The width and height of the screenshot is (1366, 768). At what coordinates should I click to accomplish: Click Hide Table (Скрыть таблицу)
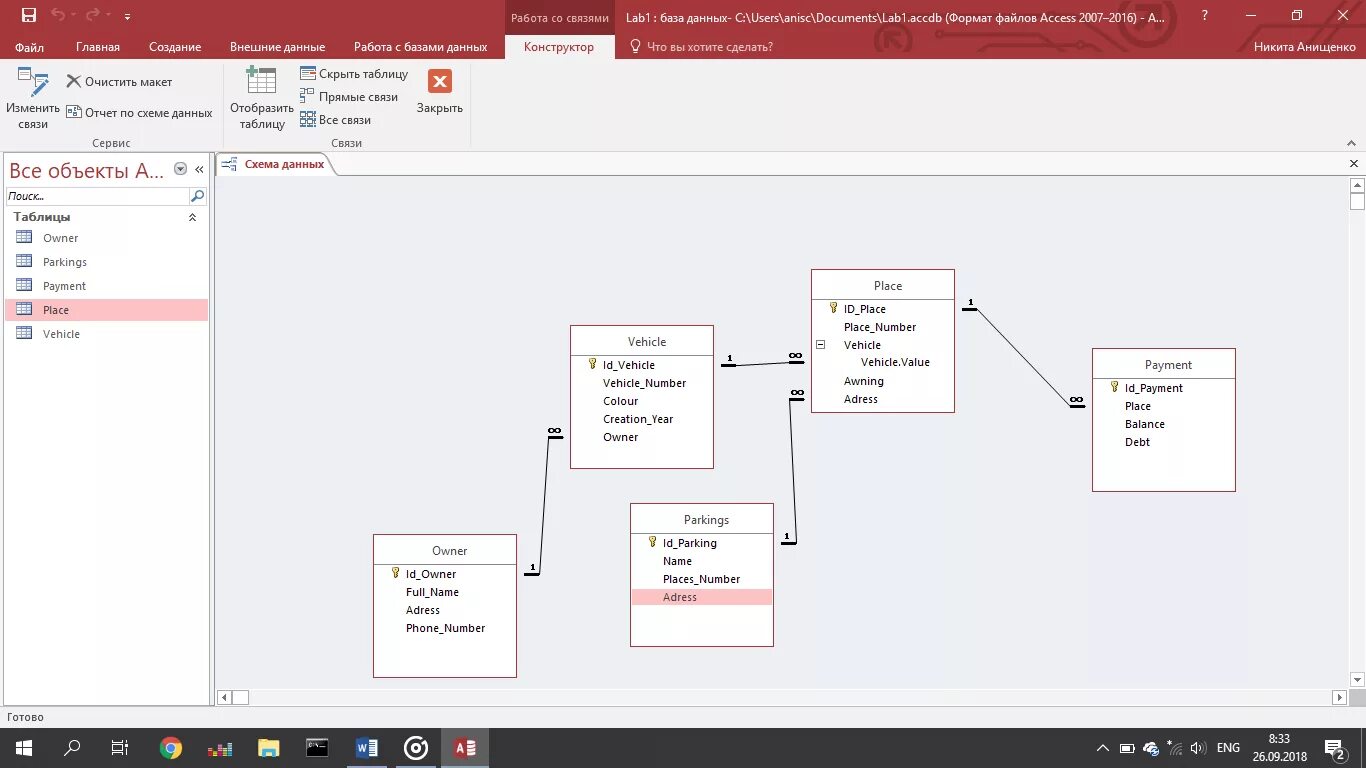(354, 74)
